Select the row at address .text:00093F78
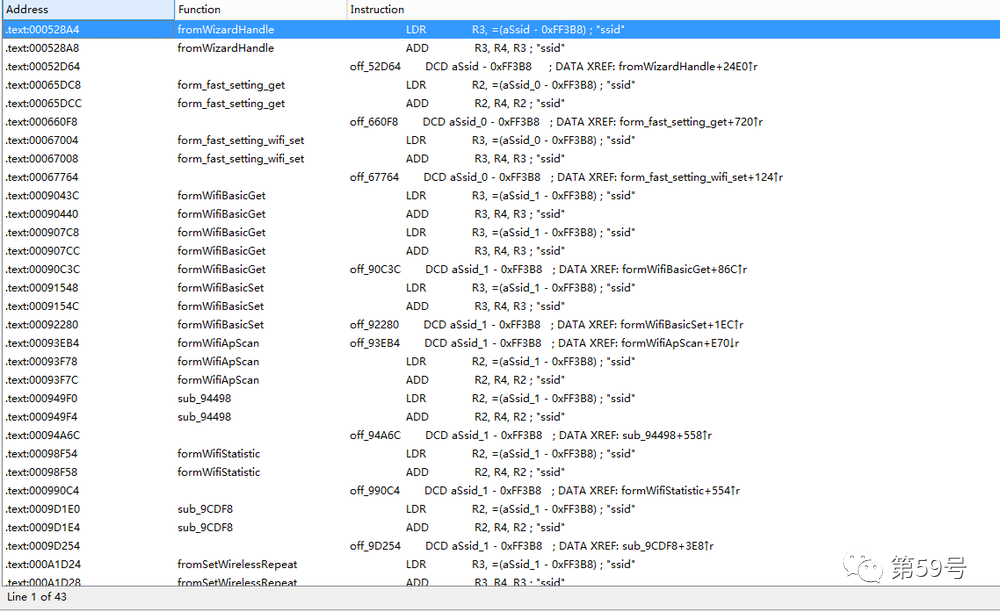 [x=501, y=362]
